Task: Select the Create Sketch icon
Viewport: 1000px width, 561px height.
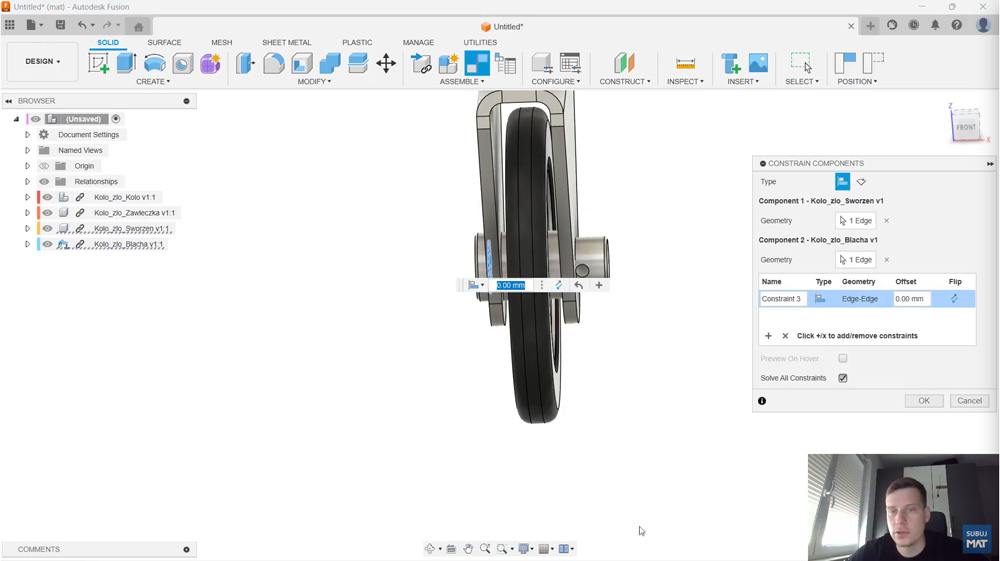Action: point(98,63)
